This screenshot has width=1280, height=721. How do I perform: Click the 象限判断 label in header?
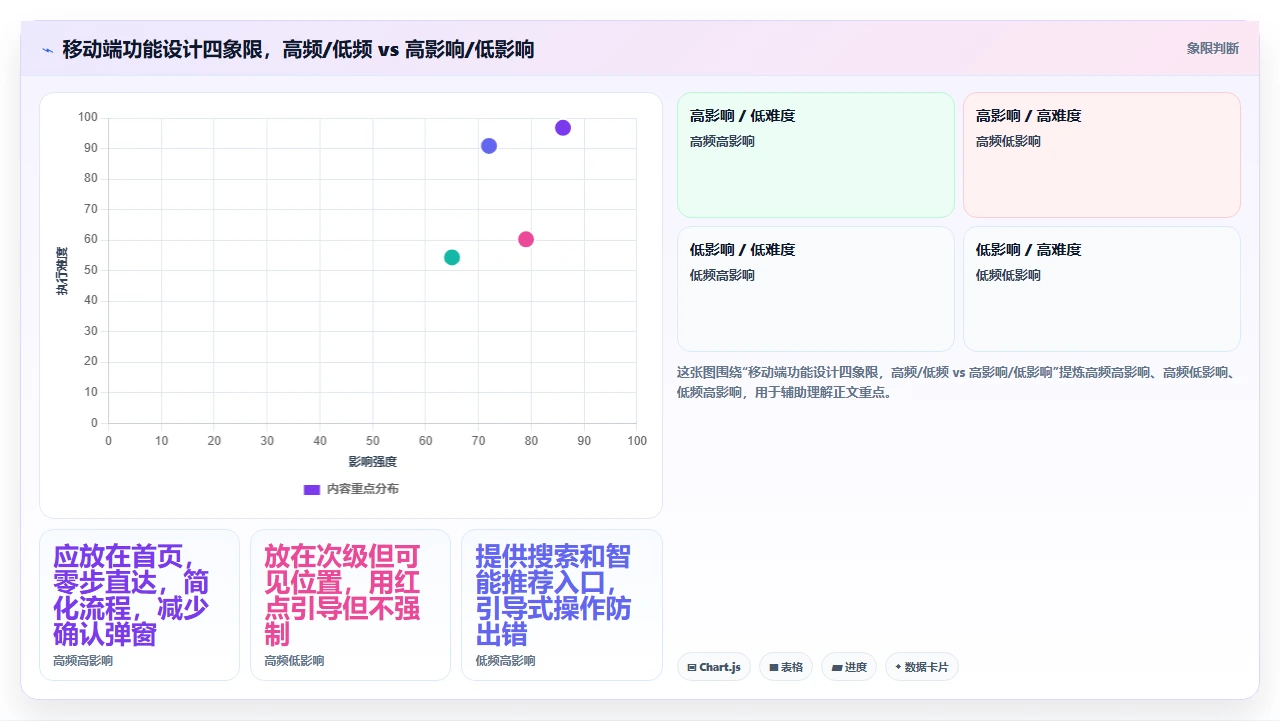point(1212,48)
